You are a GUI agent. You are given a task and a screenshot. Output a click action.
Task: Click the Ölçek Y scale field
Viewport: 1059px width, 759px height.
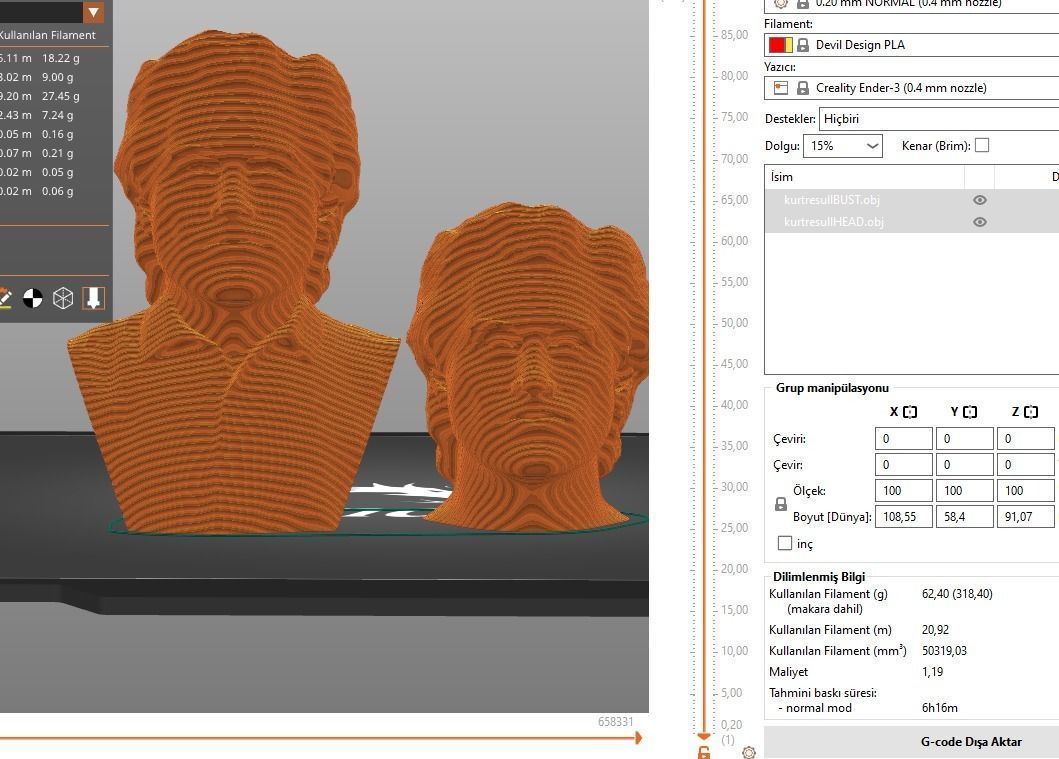[x=964, y=491]
